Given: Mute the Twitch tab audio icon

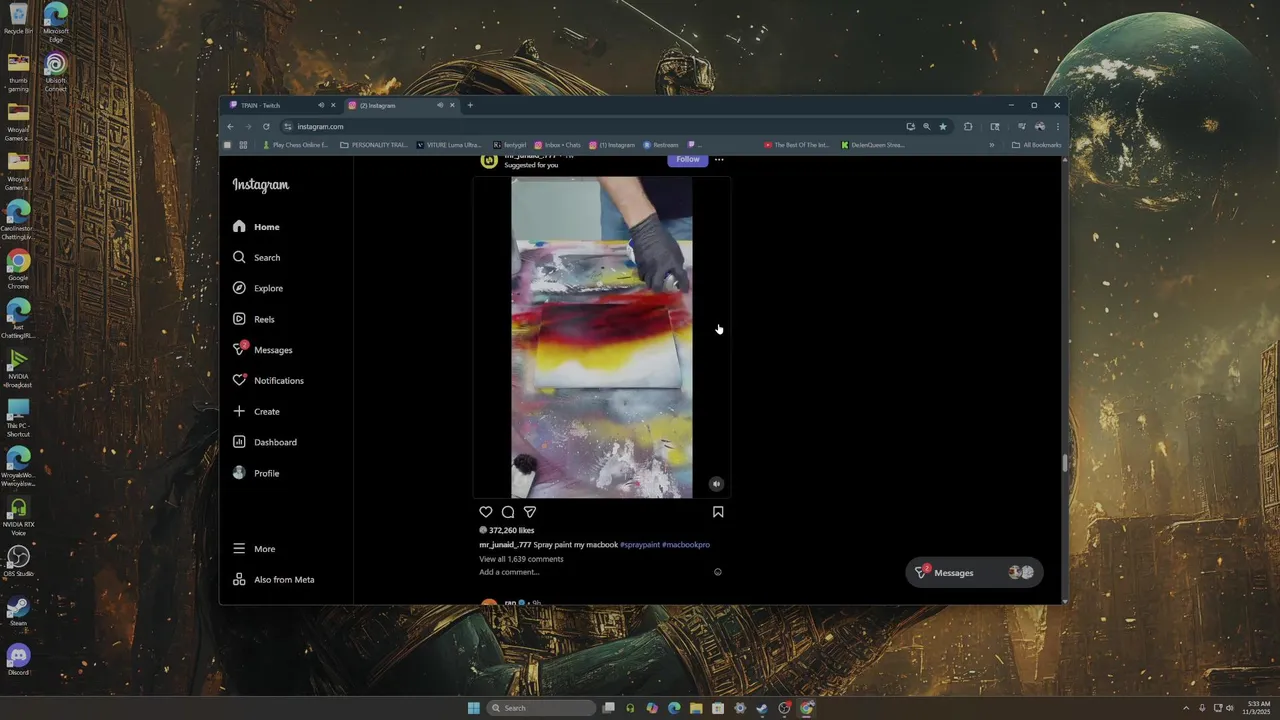Looking at the screenshot, I should point(321,105).
